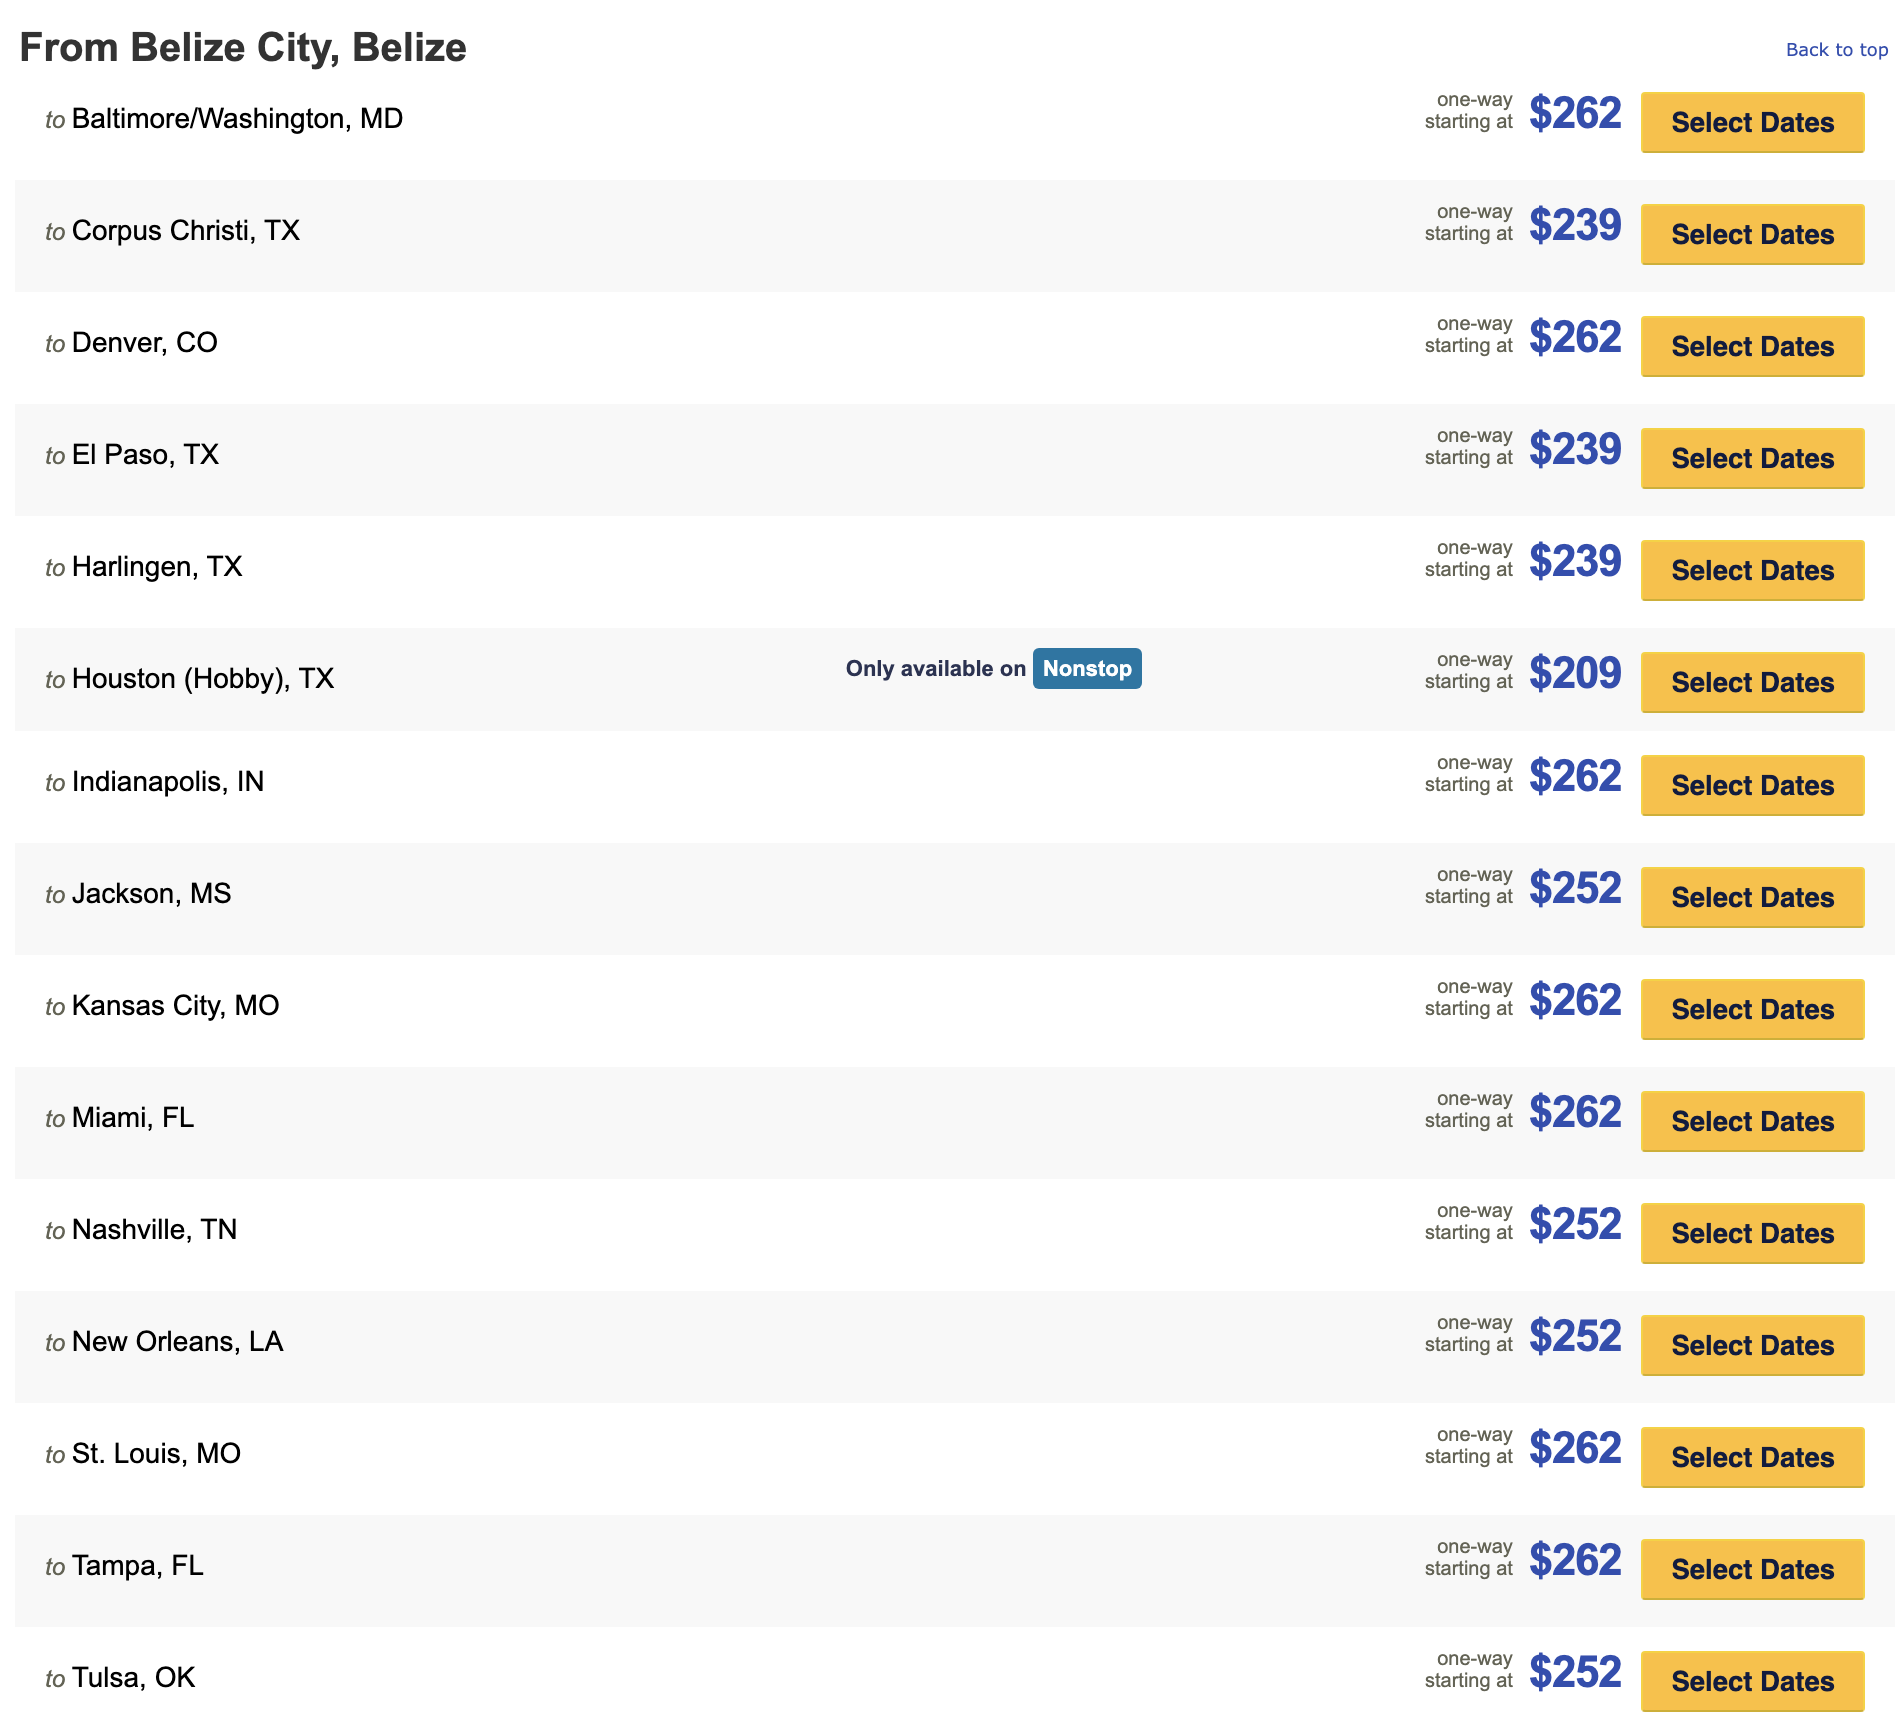Screen dimensions: 1904x1734
Task: Pick Select Dates for Jackson, MS
Action: [x=1752, y=898]
